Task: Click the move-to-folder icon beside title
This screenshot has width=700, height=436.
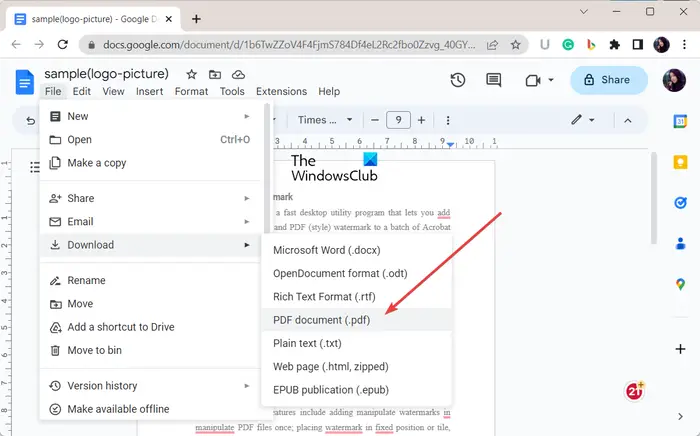Action: (216, 74)
